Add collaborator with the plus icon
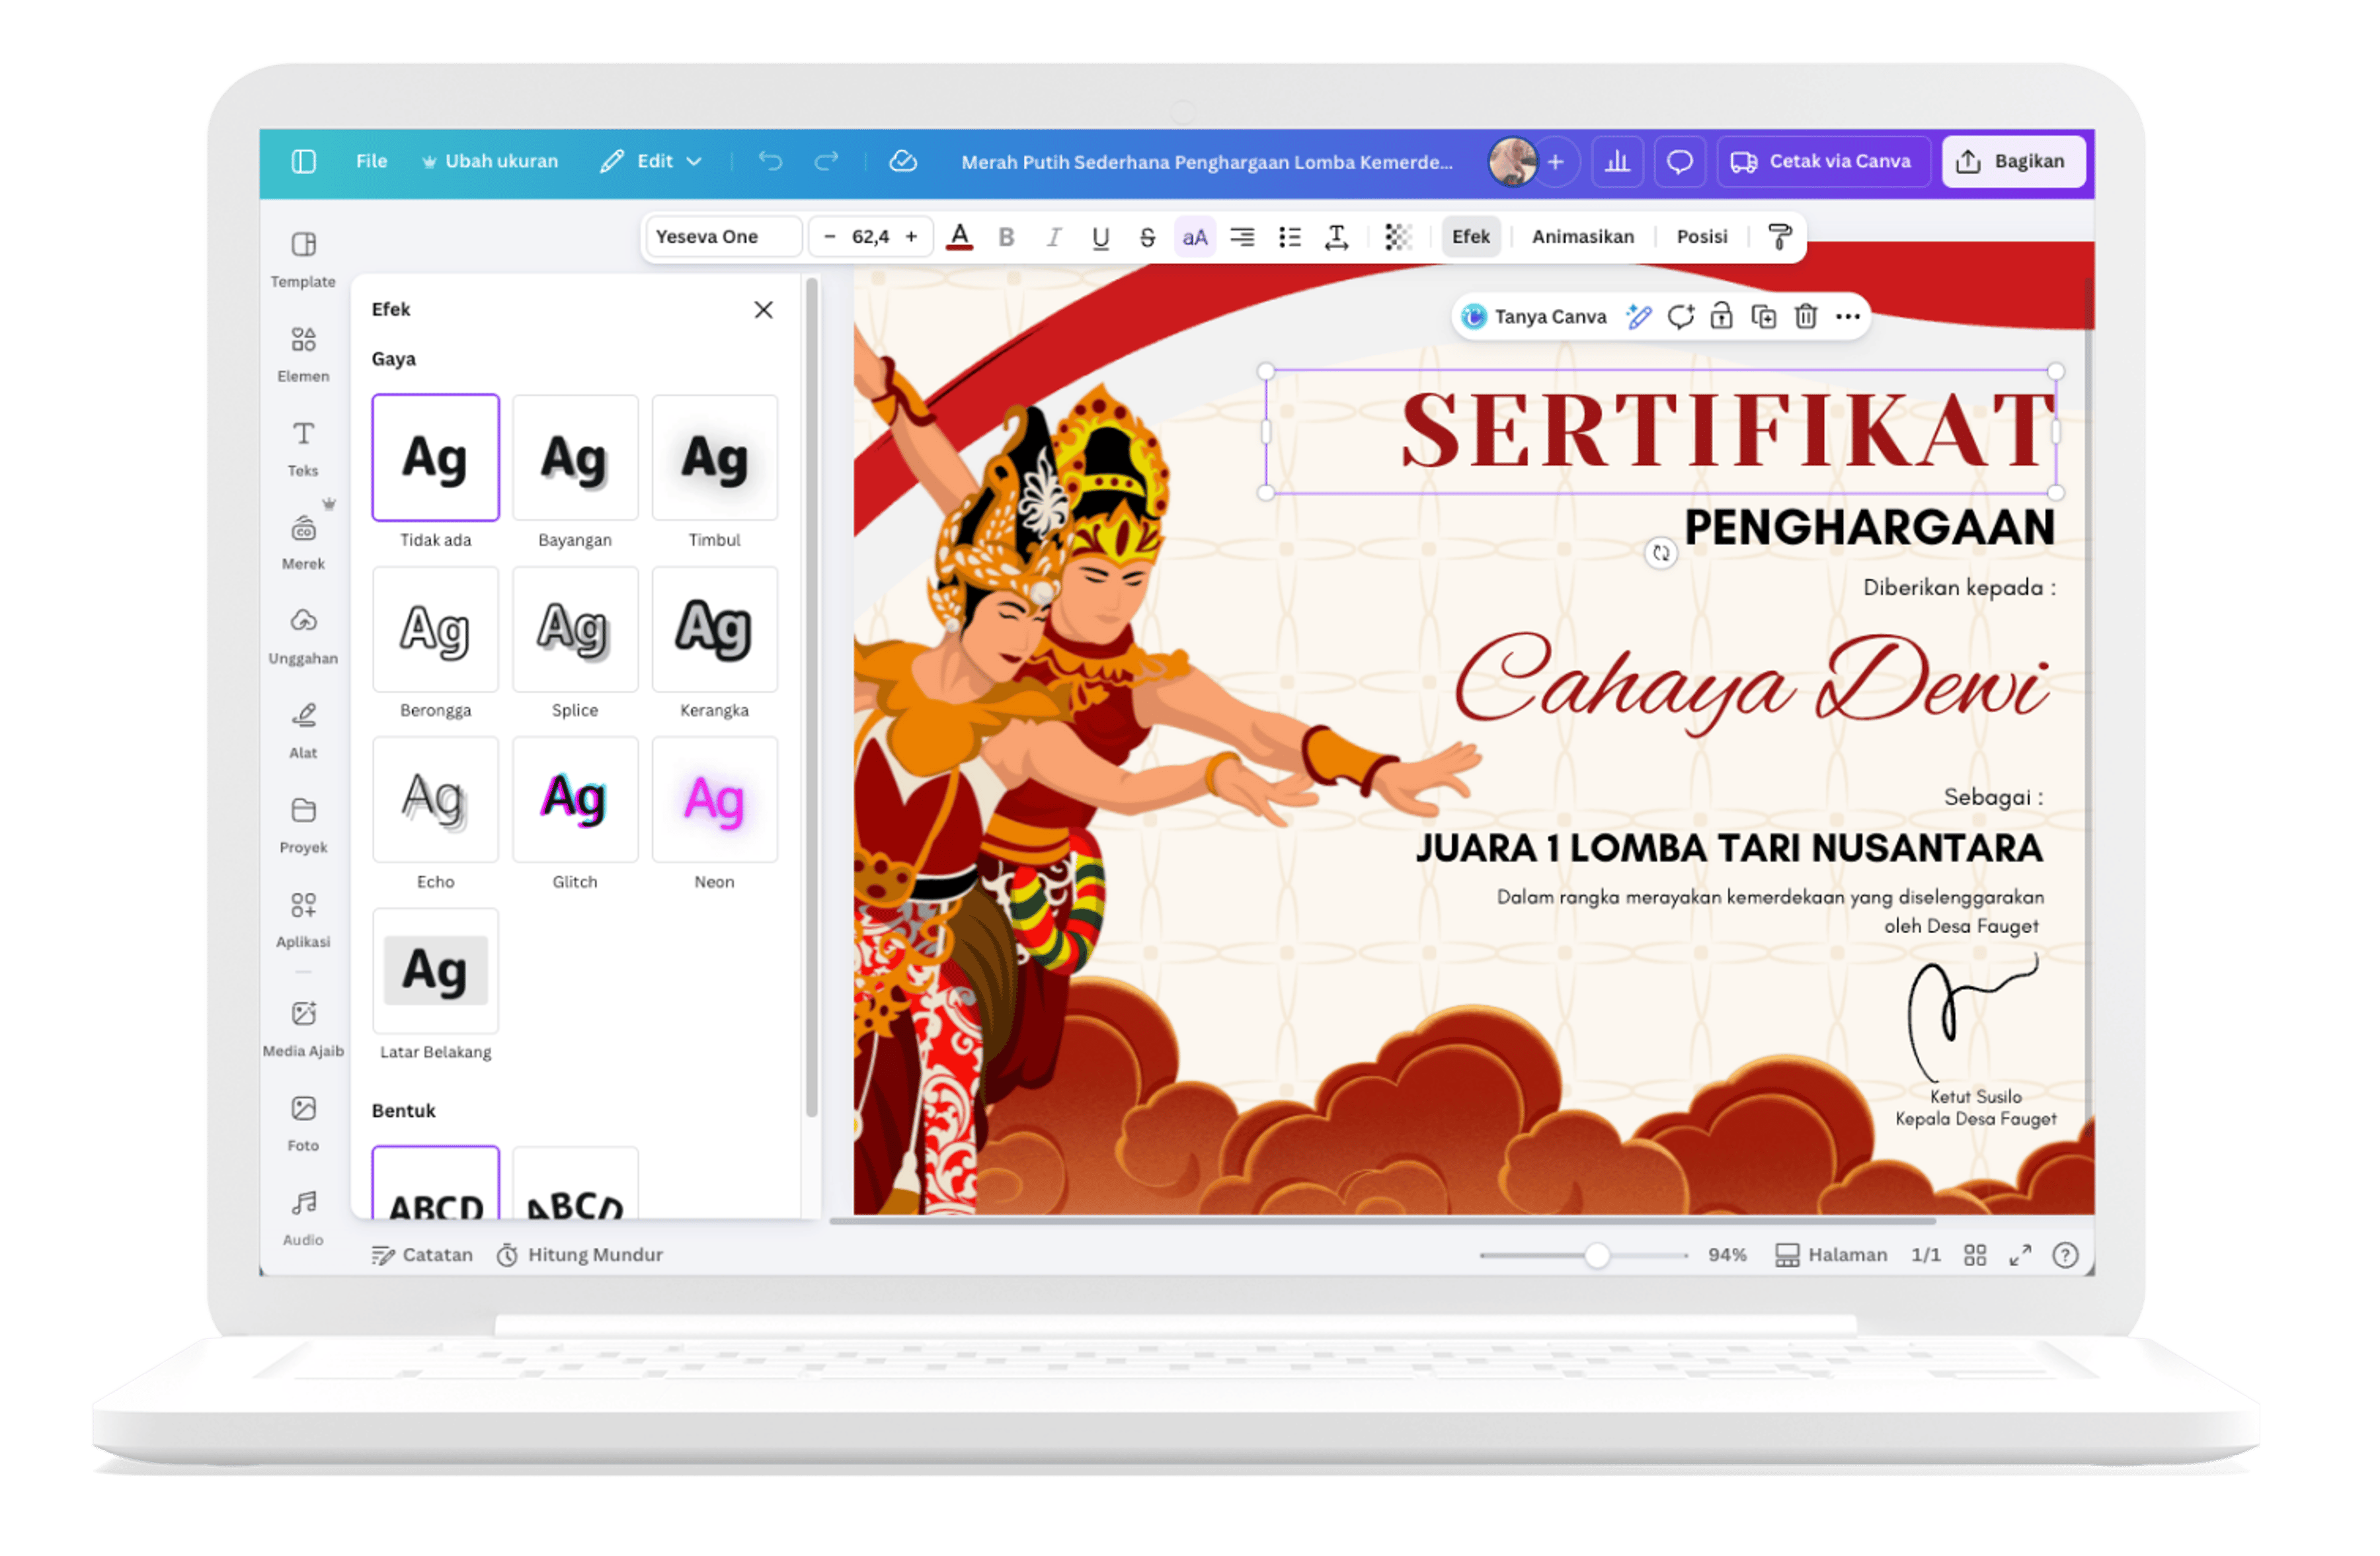 [1556, 161]
